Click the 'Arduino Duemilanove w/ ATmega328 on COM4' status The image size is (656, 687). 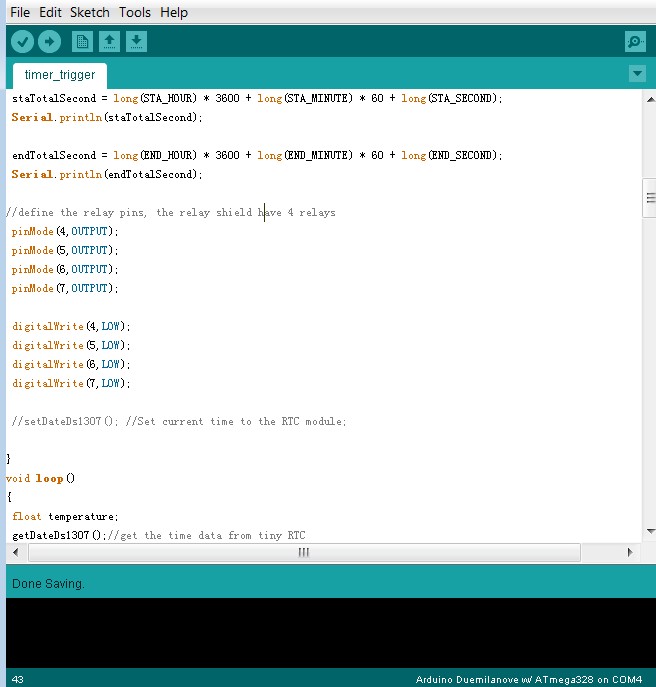(529, 680)
